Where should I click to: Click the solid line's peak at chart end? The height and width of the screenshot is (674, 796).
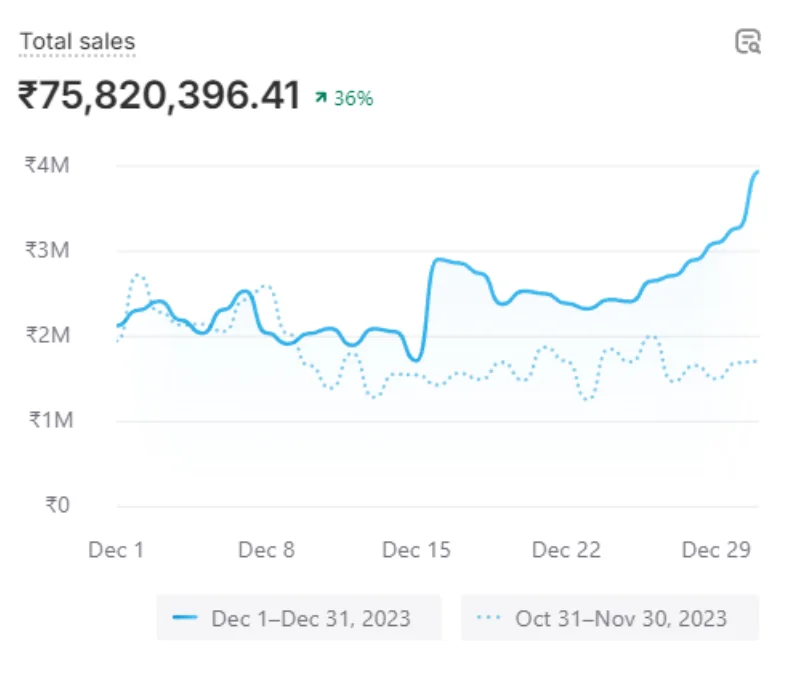click(x=757, y=172)
